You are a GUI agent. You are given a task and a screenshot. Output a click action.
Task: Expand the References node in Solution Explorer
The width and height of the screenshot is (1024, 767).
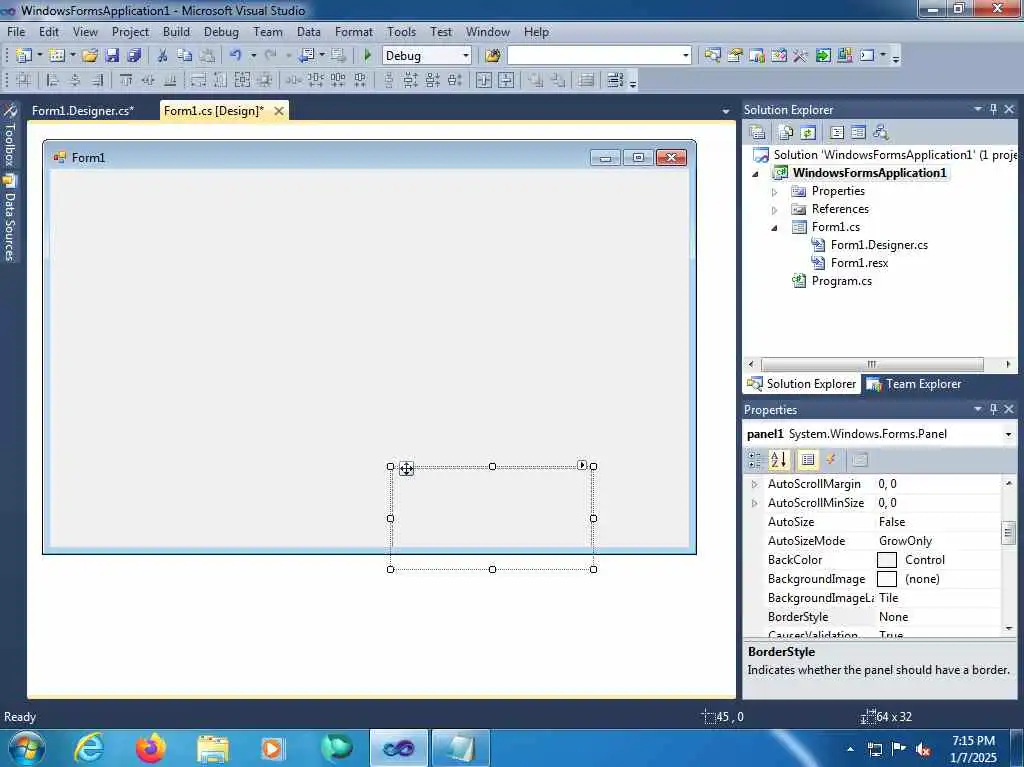pos(775,210)
